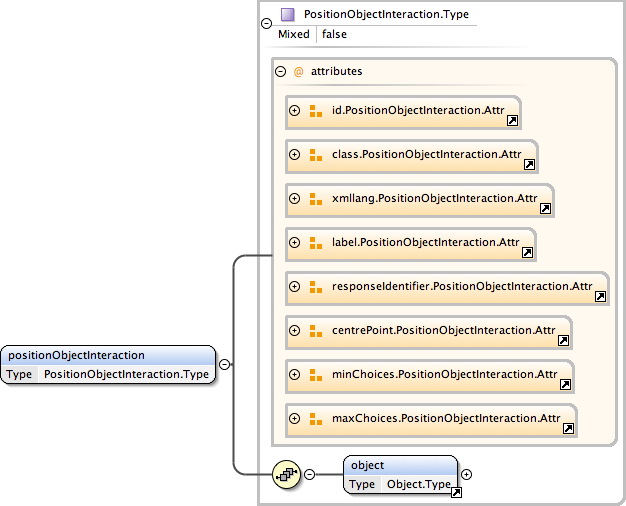Click the orange @ attributes icon
The width and height of the screenshot is (626, 506).
pos(298,72)
